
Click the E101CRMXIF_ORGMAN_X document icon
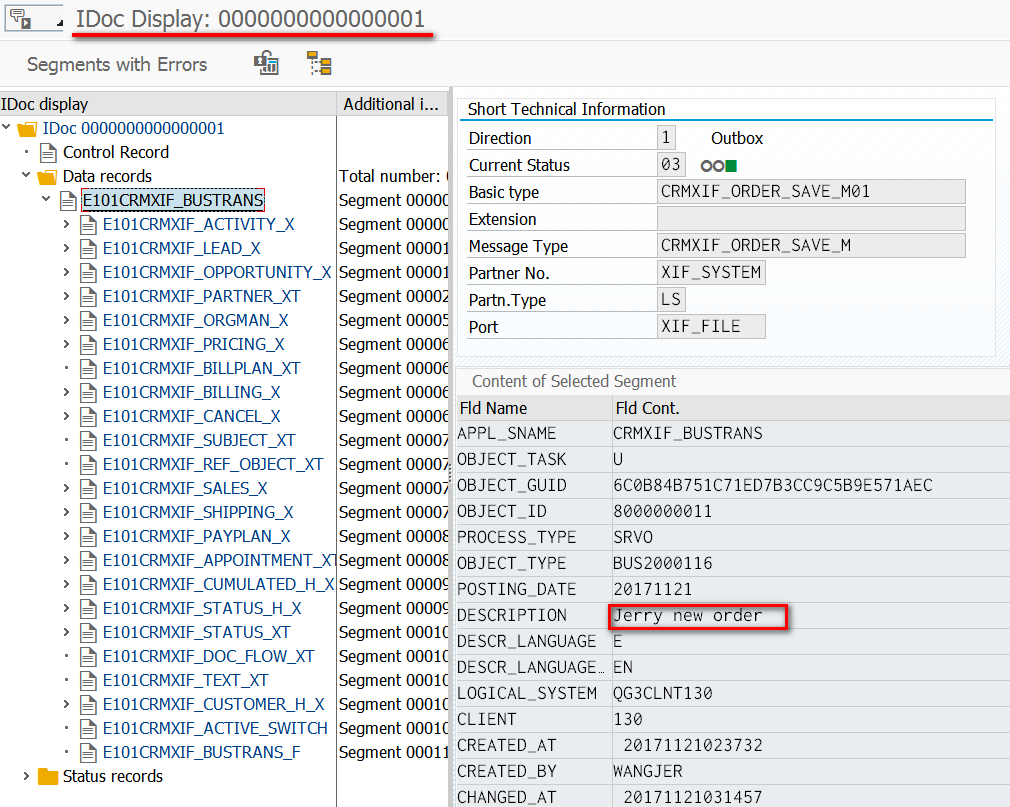[88, 321]
